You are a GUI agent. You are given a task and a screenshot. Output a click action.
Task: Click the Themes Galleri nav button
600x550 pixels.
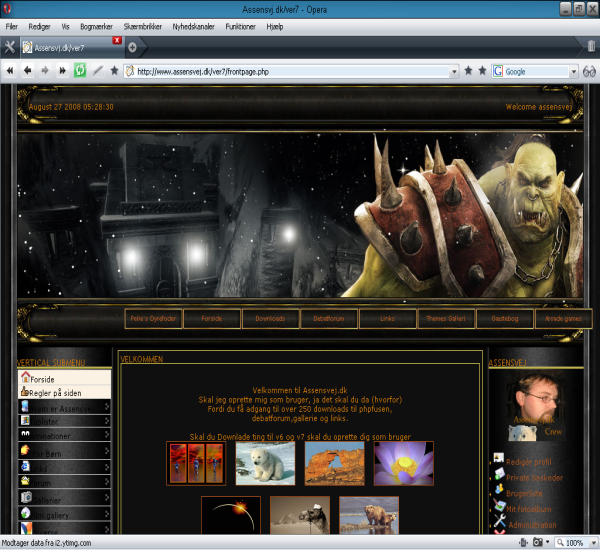coord(446,318)
